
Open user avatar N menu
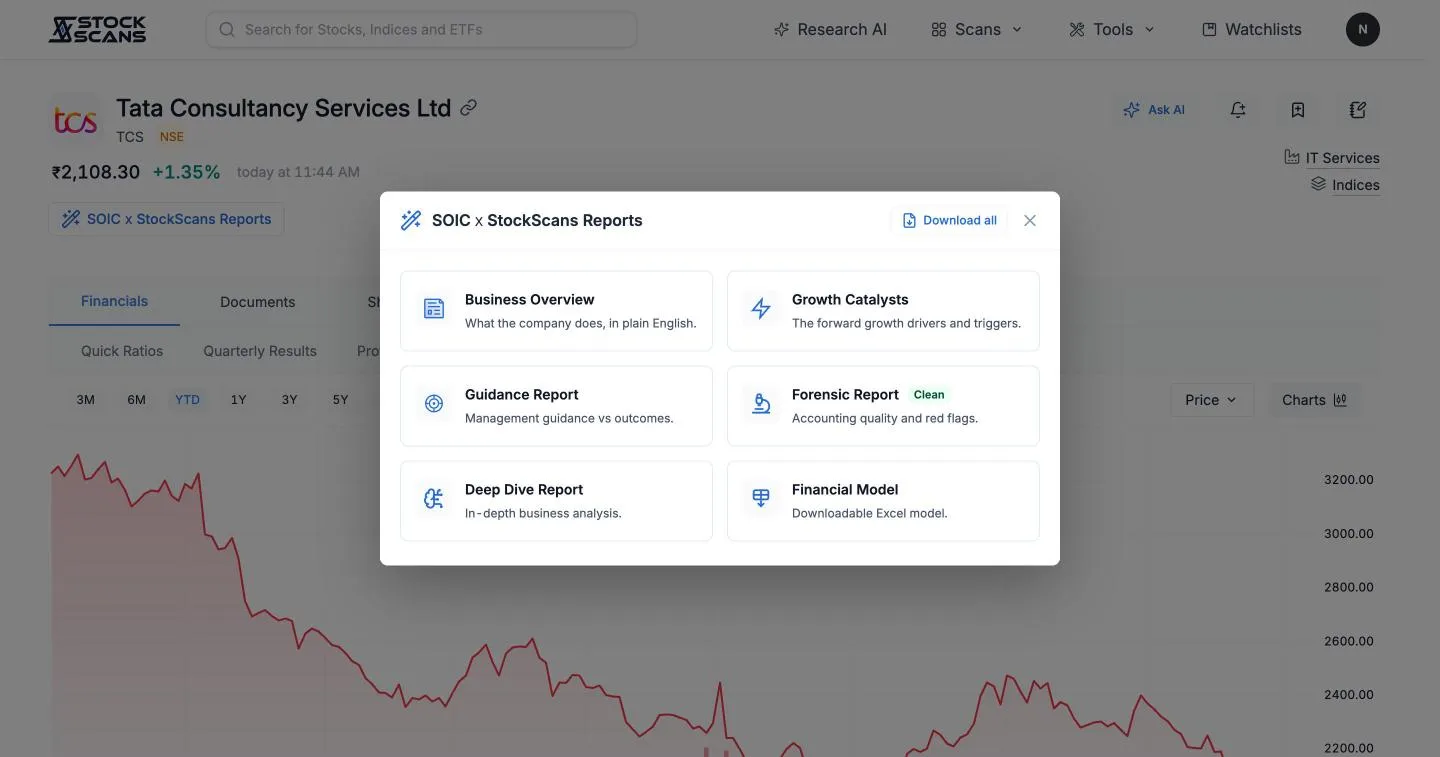click(1363, 29)
